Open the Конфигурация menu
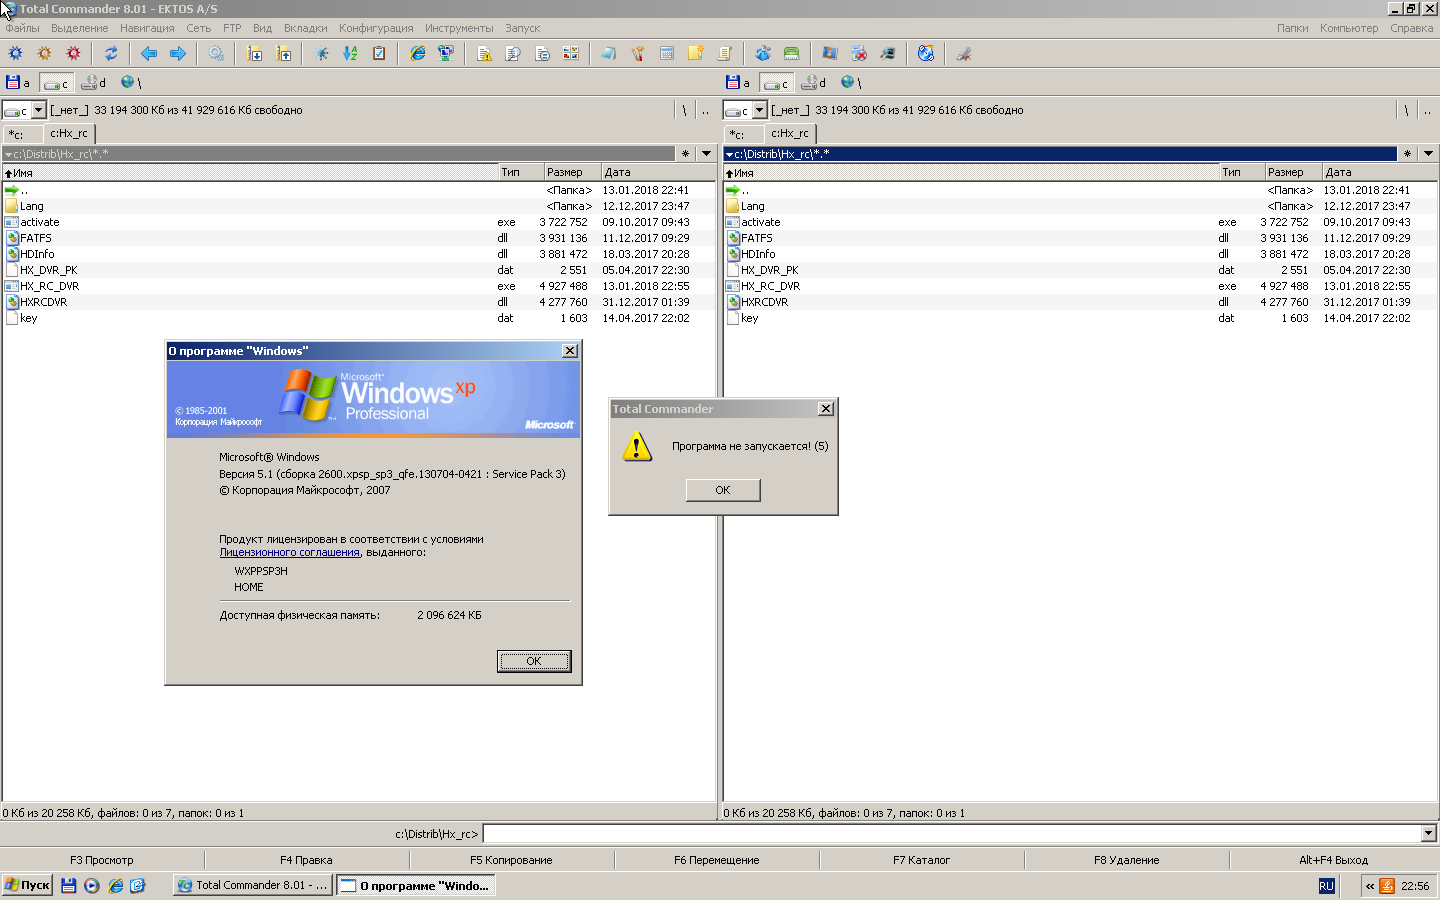This screenshot has height=900, width=1440. (x=375, y=28)
